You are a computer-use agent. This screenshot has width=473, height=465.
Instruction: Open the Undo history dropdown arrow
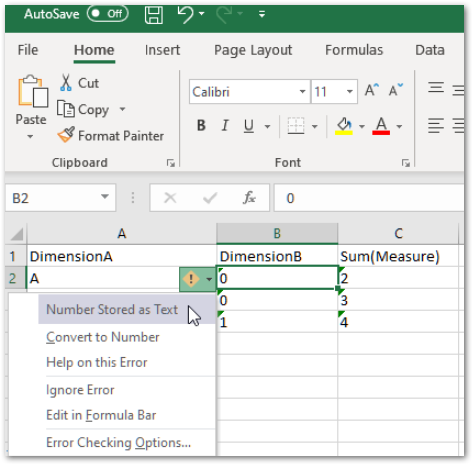point(202,14)
